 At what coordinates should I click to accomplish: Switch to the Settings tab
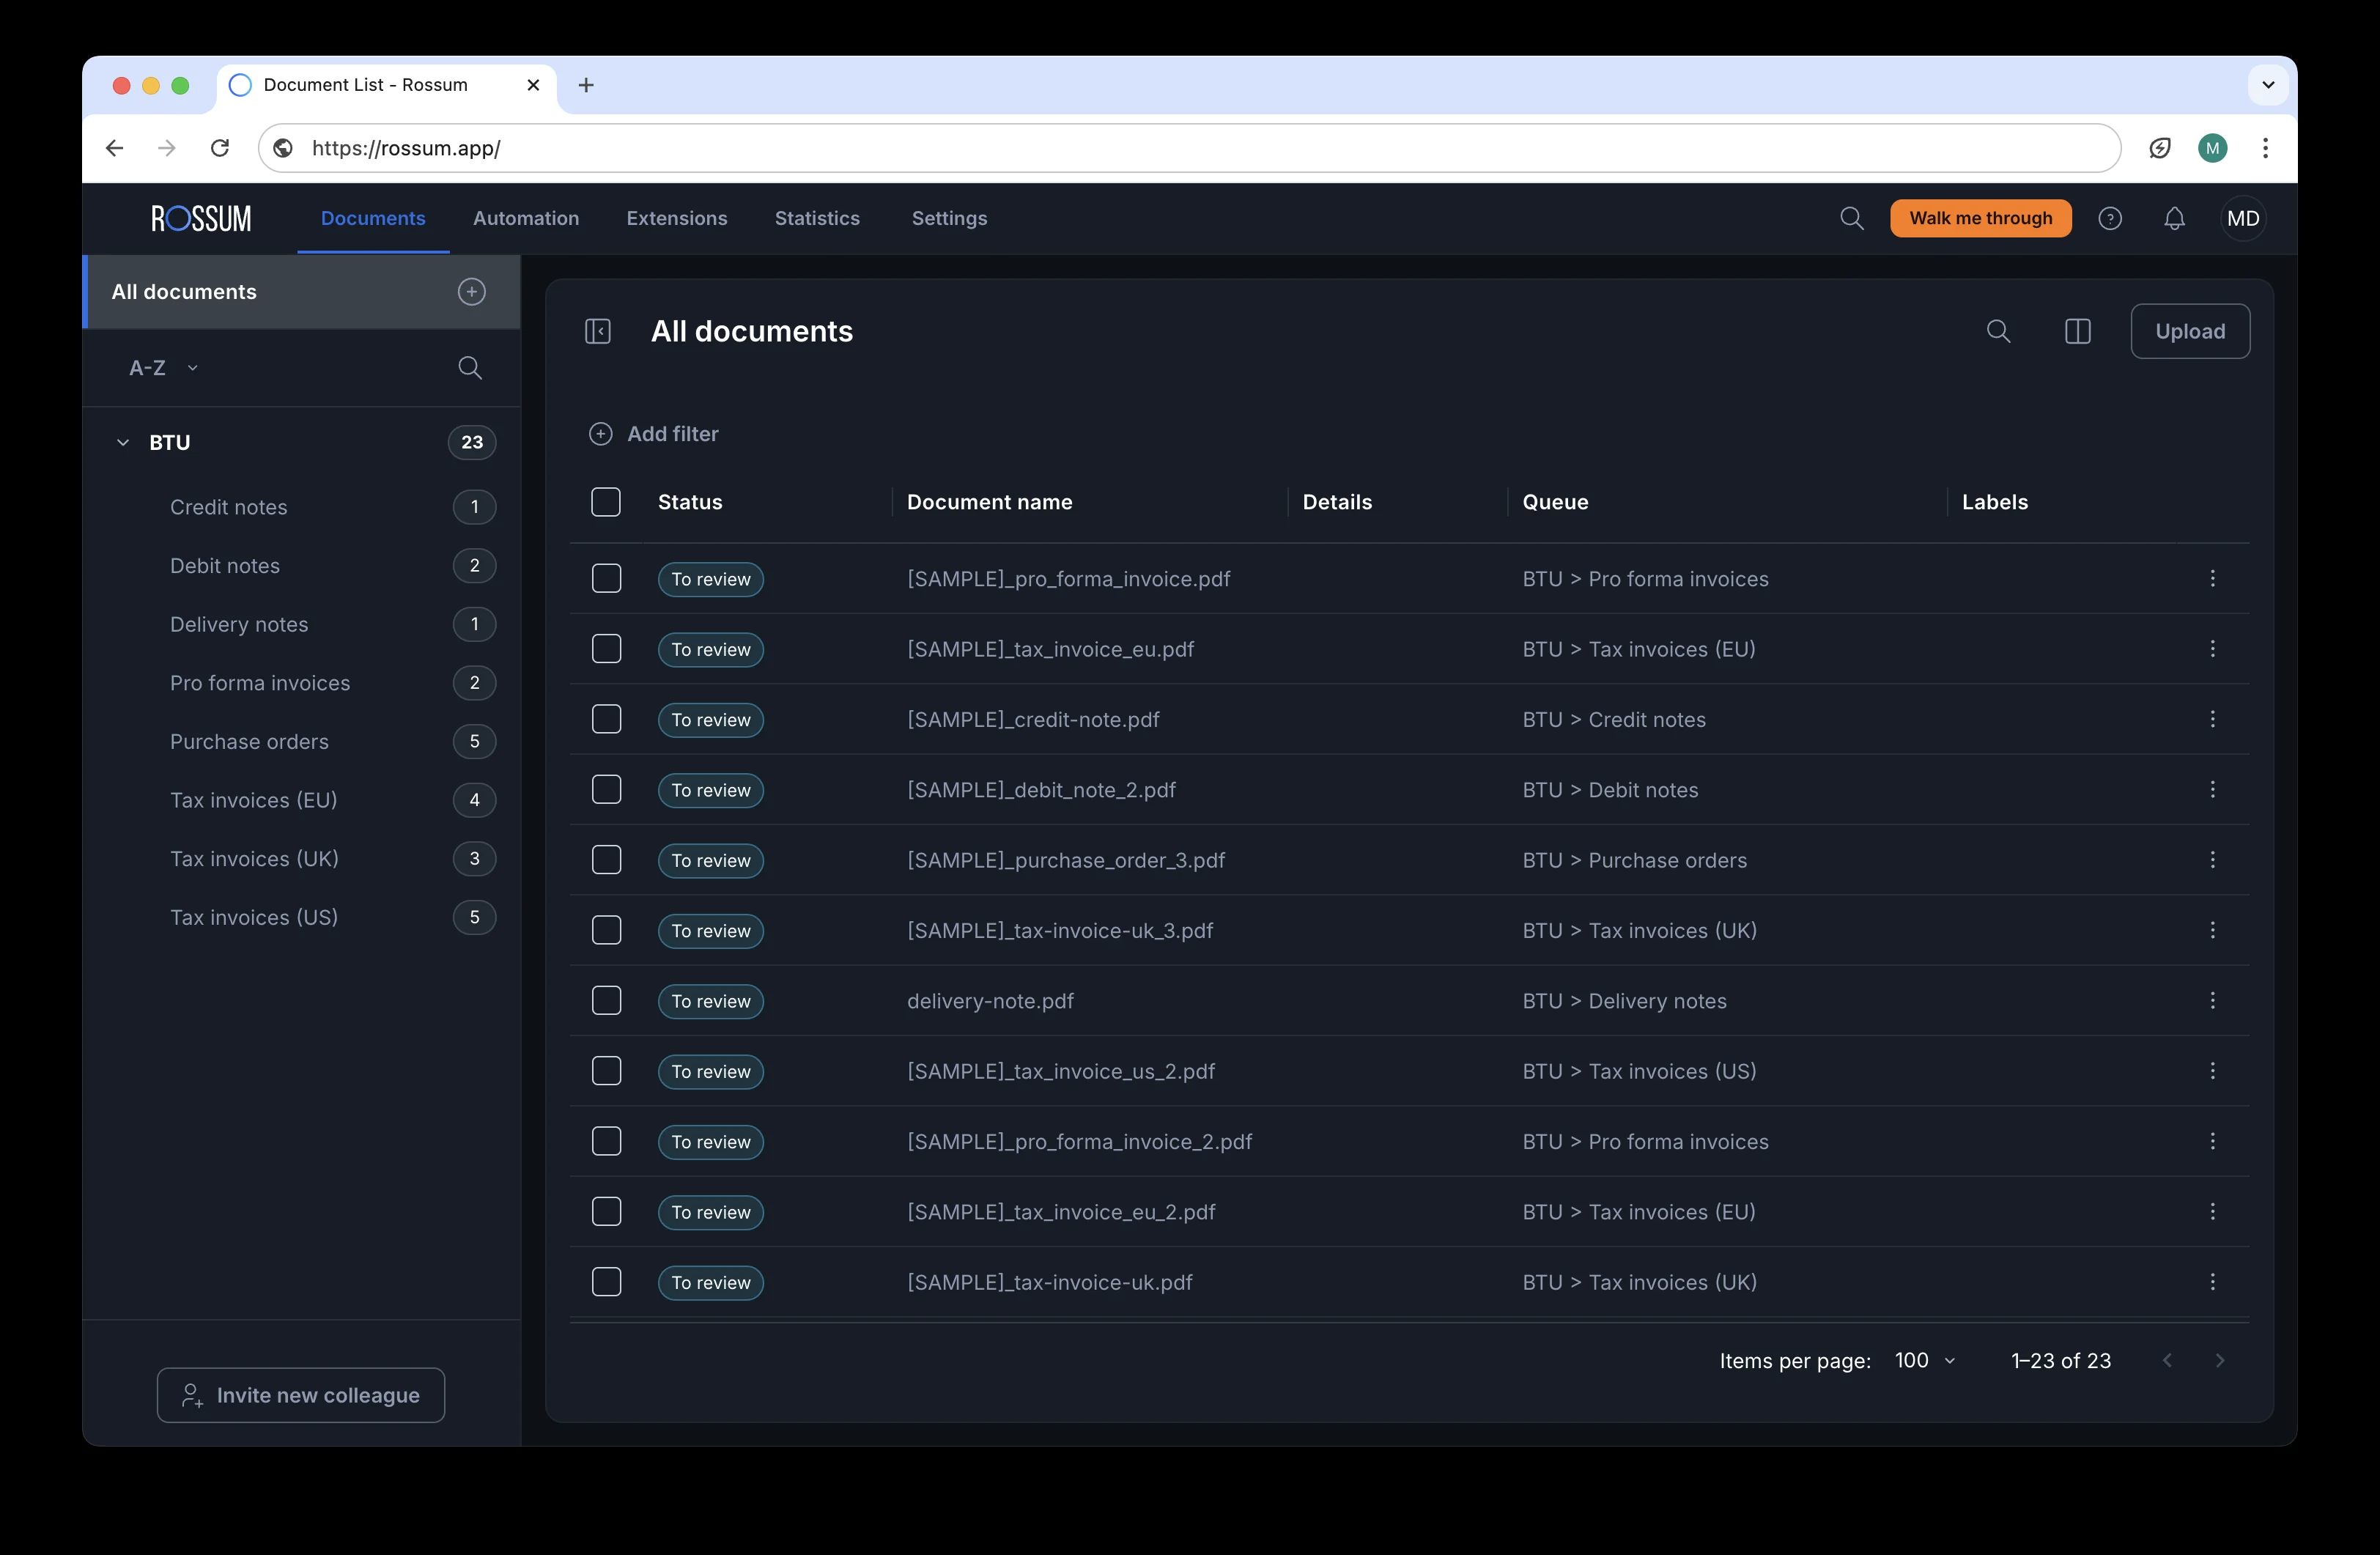click(949, 218)
